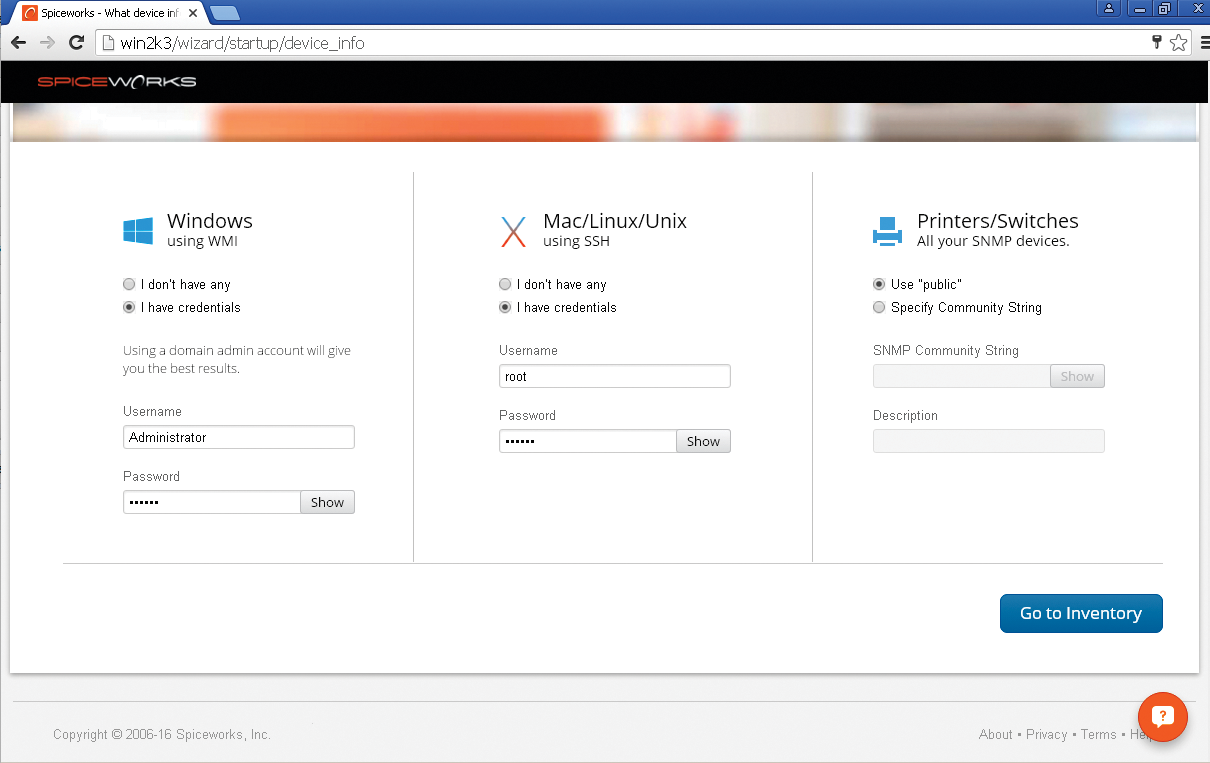Screen dimensions: 1210x763
Task: Click the Go to Inventory button
Action: (1081, 613)
